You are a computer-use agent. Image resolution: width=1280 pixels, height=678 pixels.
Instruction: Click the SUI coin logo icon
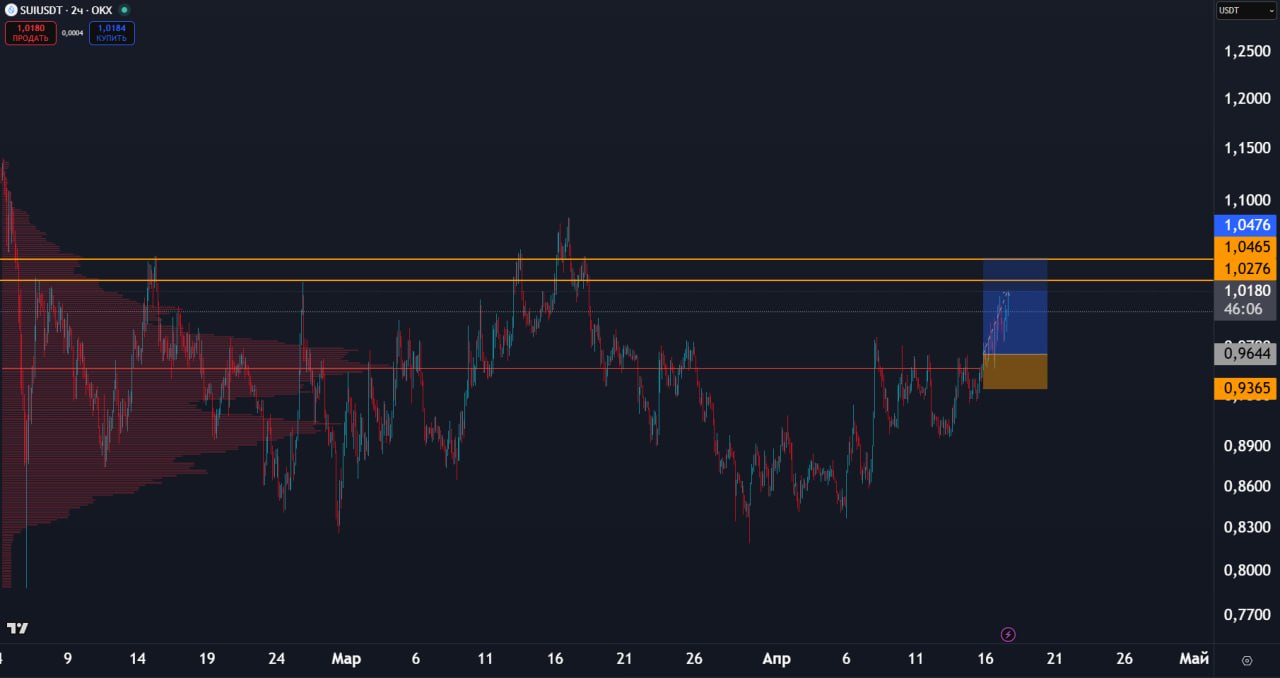click(10, 10)
